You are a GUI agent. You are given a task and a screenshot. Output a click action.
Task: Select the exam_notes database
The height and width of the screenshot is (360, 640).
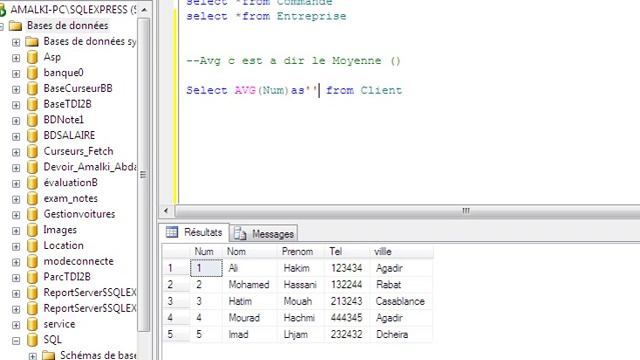click(x=71, y=198)
